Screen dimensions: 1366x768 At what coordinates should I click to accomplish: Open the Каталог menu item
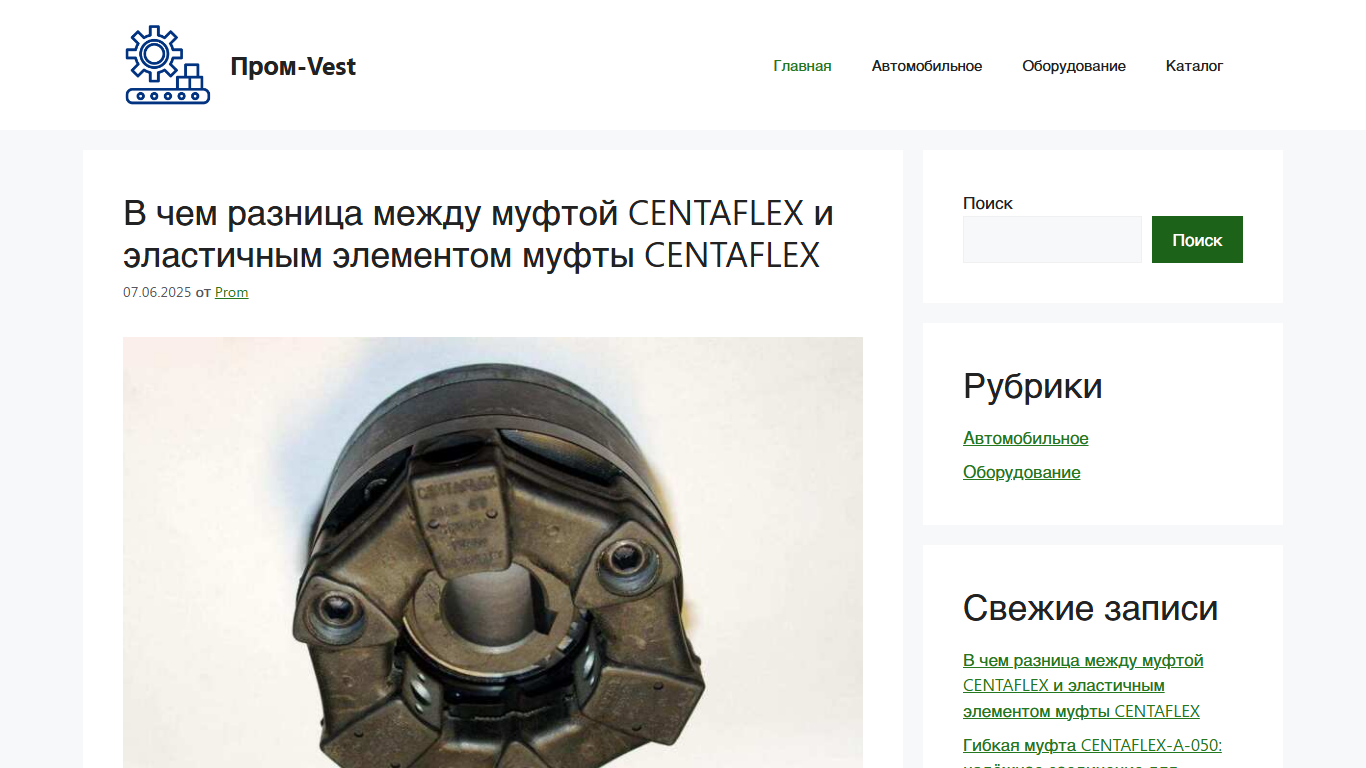1194,66
